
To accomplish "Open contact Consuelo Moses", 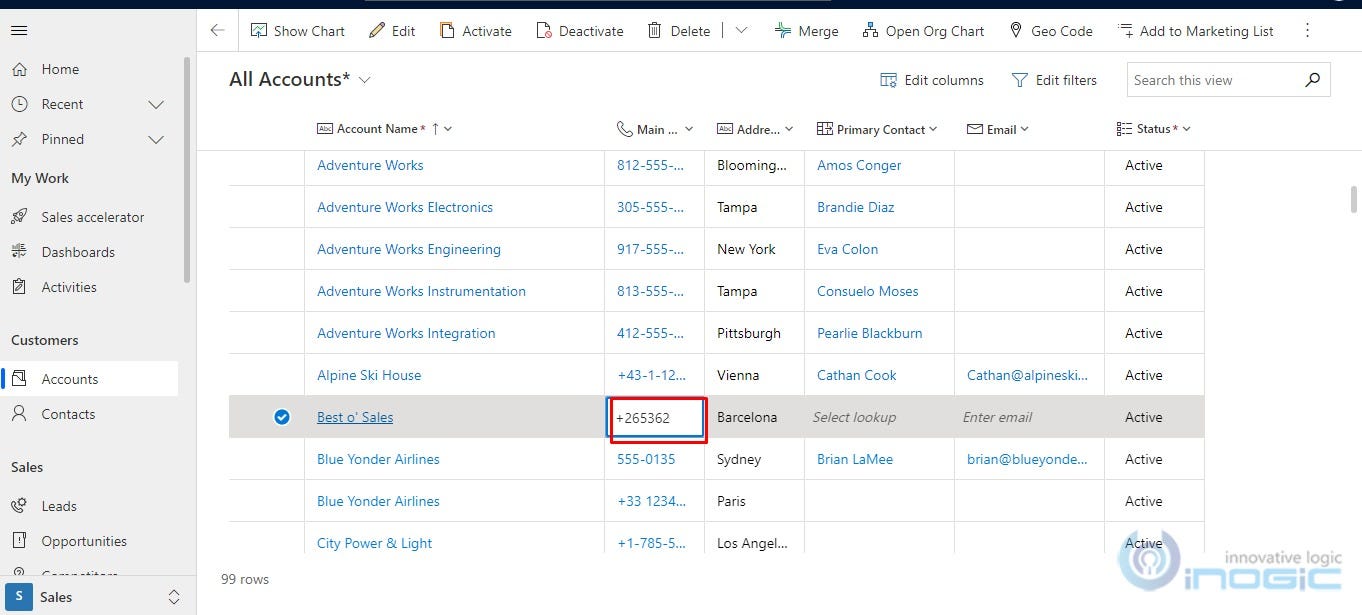I will point(868,291).
